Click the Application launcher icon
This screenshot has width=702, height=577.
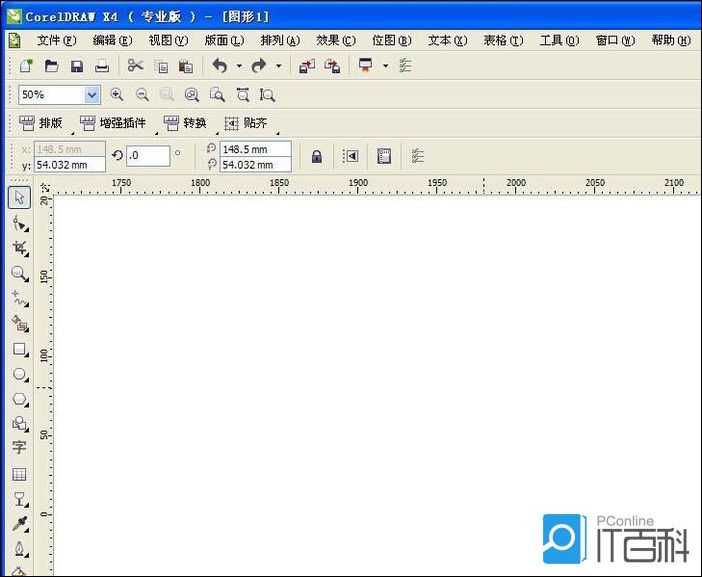pos(366,65)
